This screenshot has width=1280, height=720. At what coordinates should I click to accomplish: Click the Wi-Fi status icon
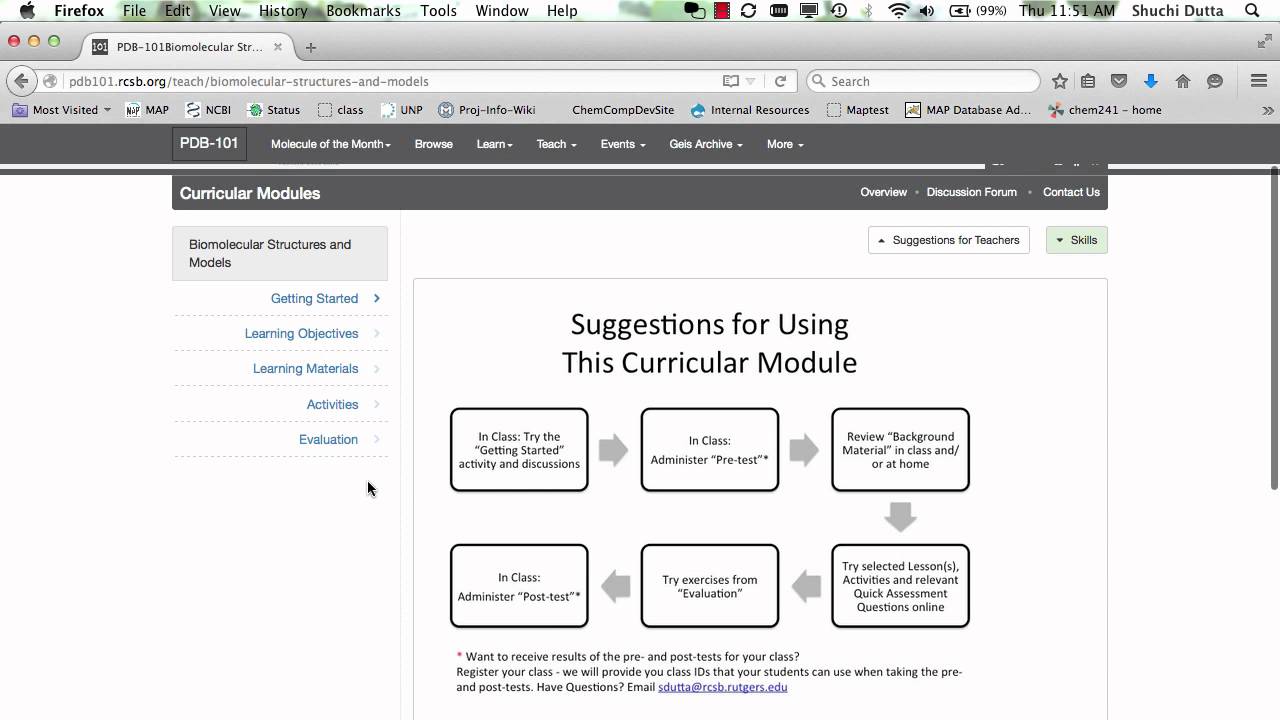(898, 11)
